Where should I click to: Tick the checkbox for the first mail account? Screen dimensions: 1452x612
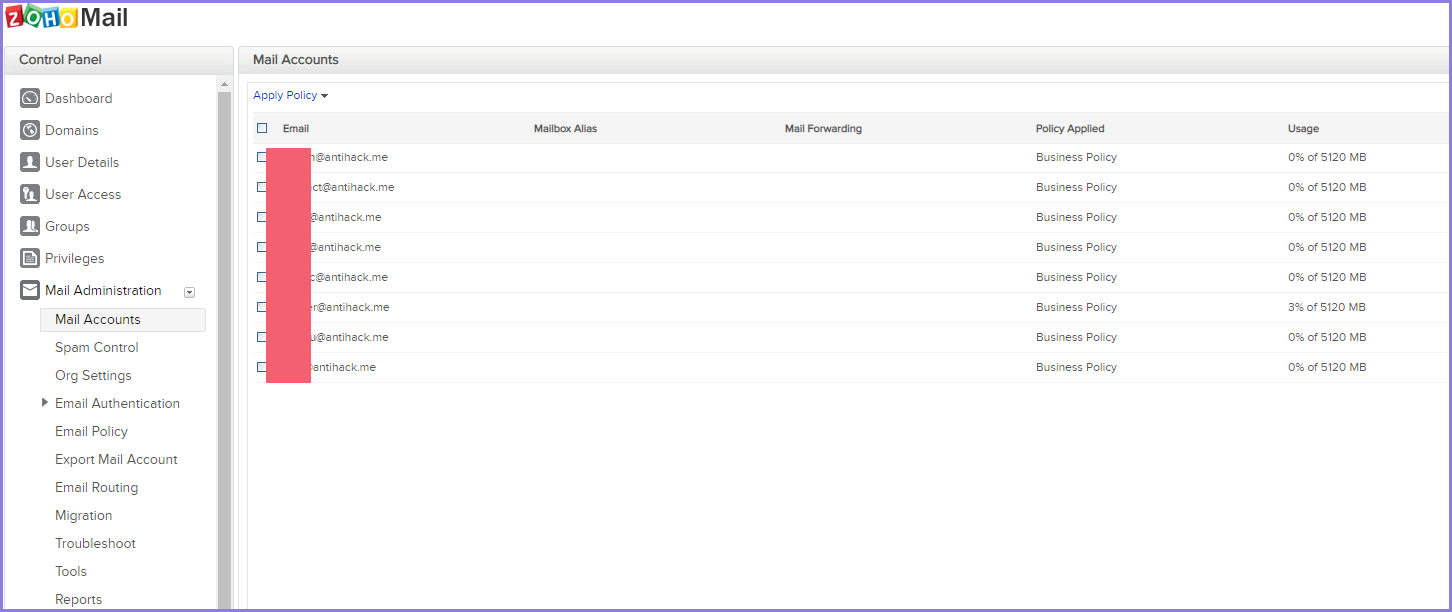point(262,156)
